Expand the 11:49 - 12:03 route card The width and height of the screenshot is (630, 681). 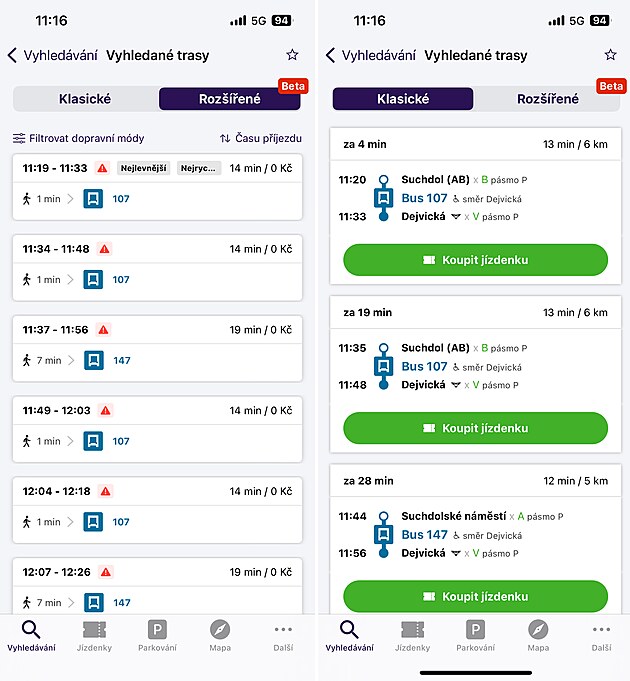pos(158,429)
